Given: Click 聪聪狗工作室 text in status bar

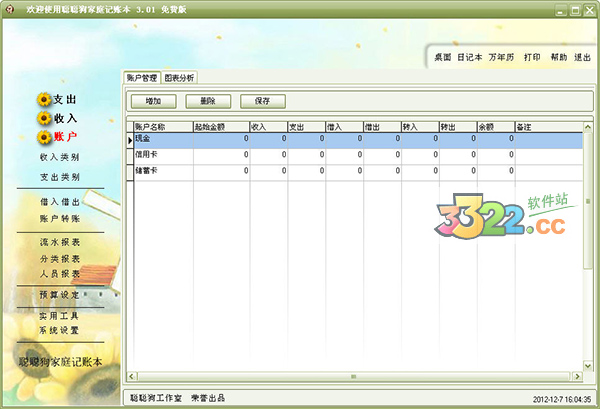Looking at the screenshot, I should 156,398.
